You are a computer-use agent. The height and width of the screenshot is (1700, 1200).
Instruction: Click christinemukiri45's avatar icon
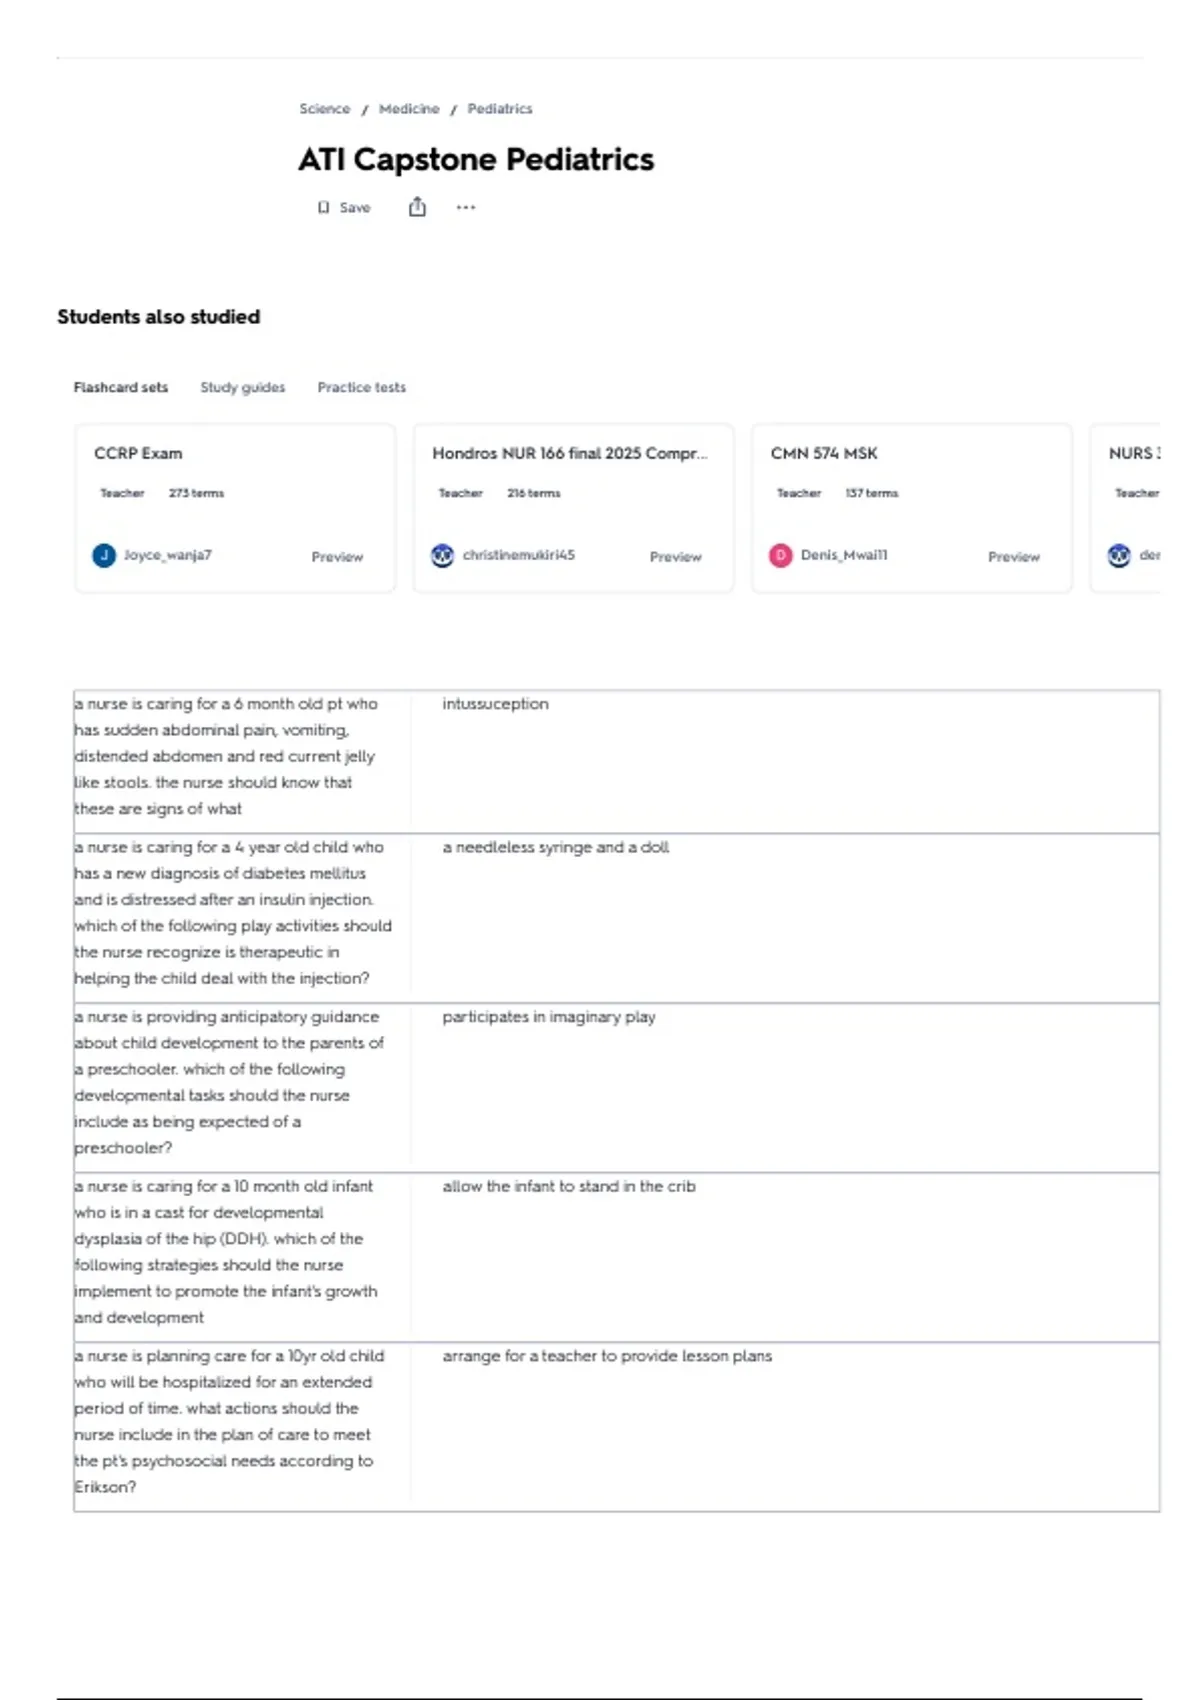442,555
